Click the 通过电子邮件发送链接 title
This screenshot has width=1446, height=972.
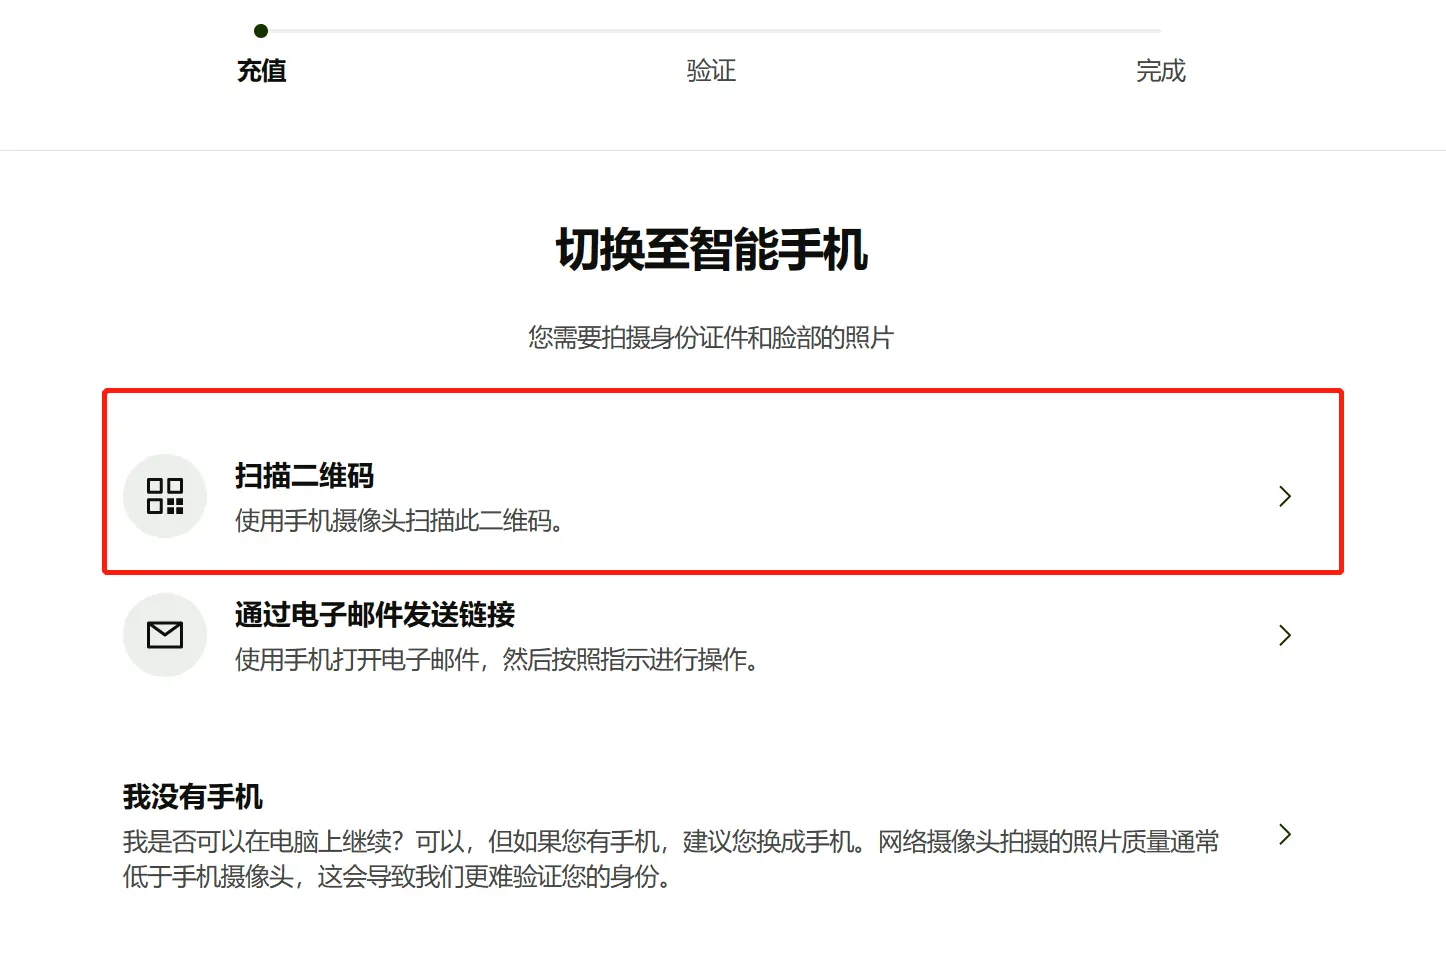click(375, 615)
